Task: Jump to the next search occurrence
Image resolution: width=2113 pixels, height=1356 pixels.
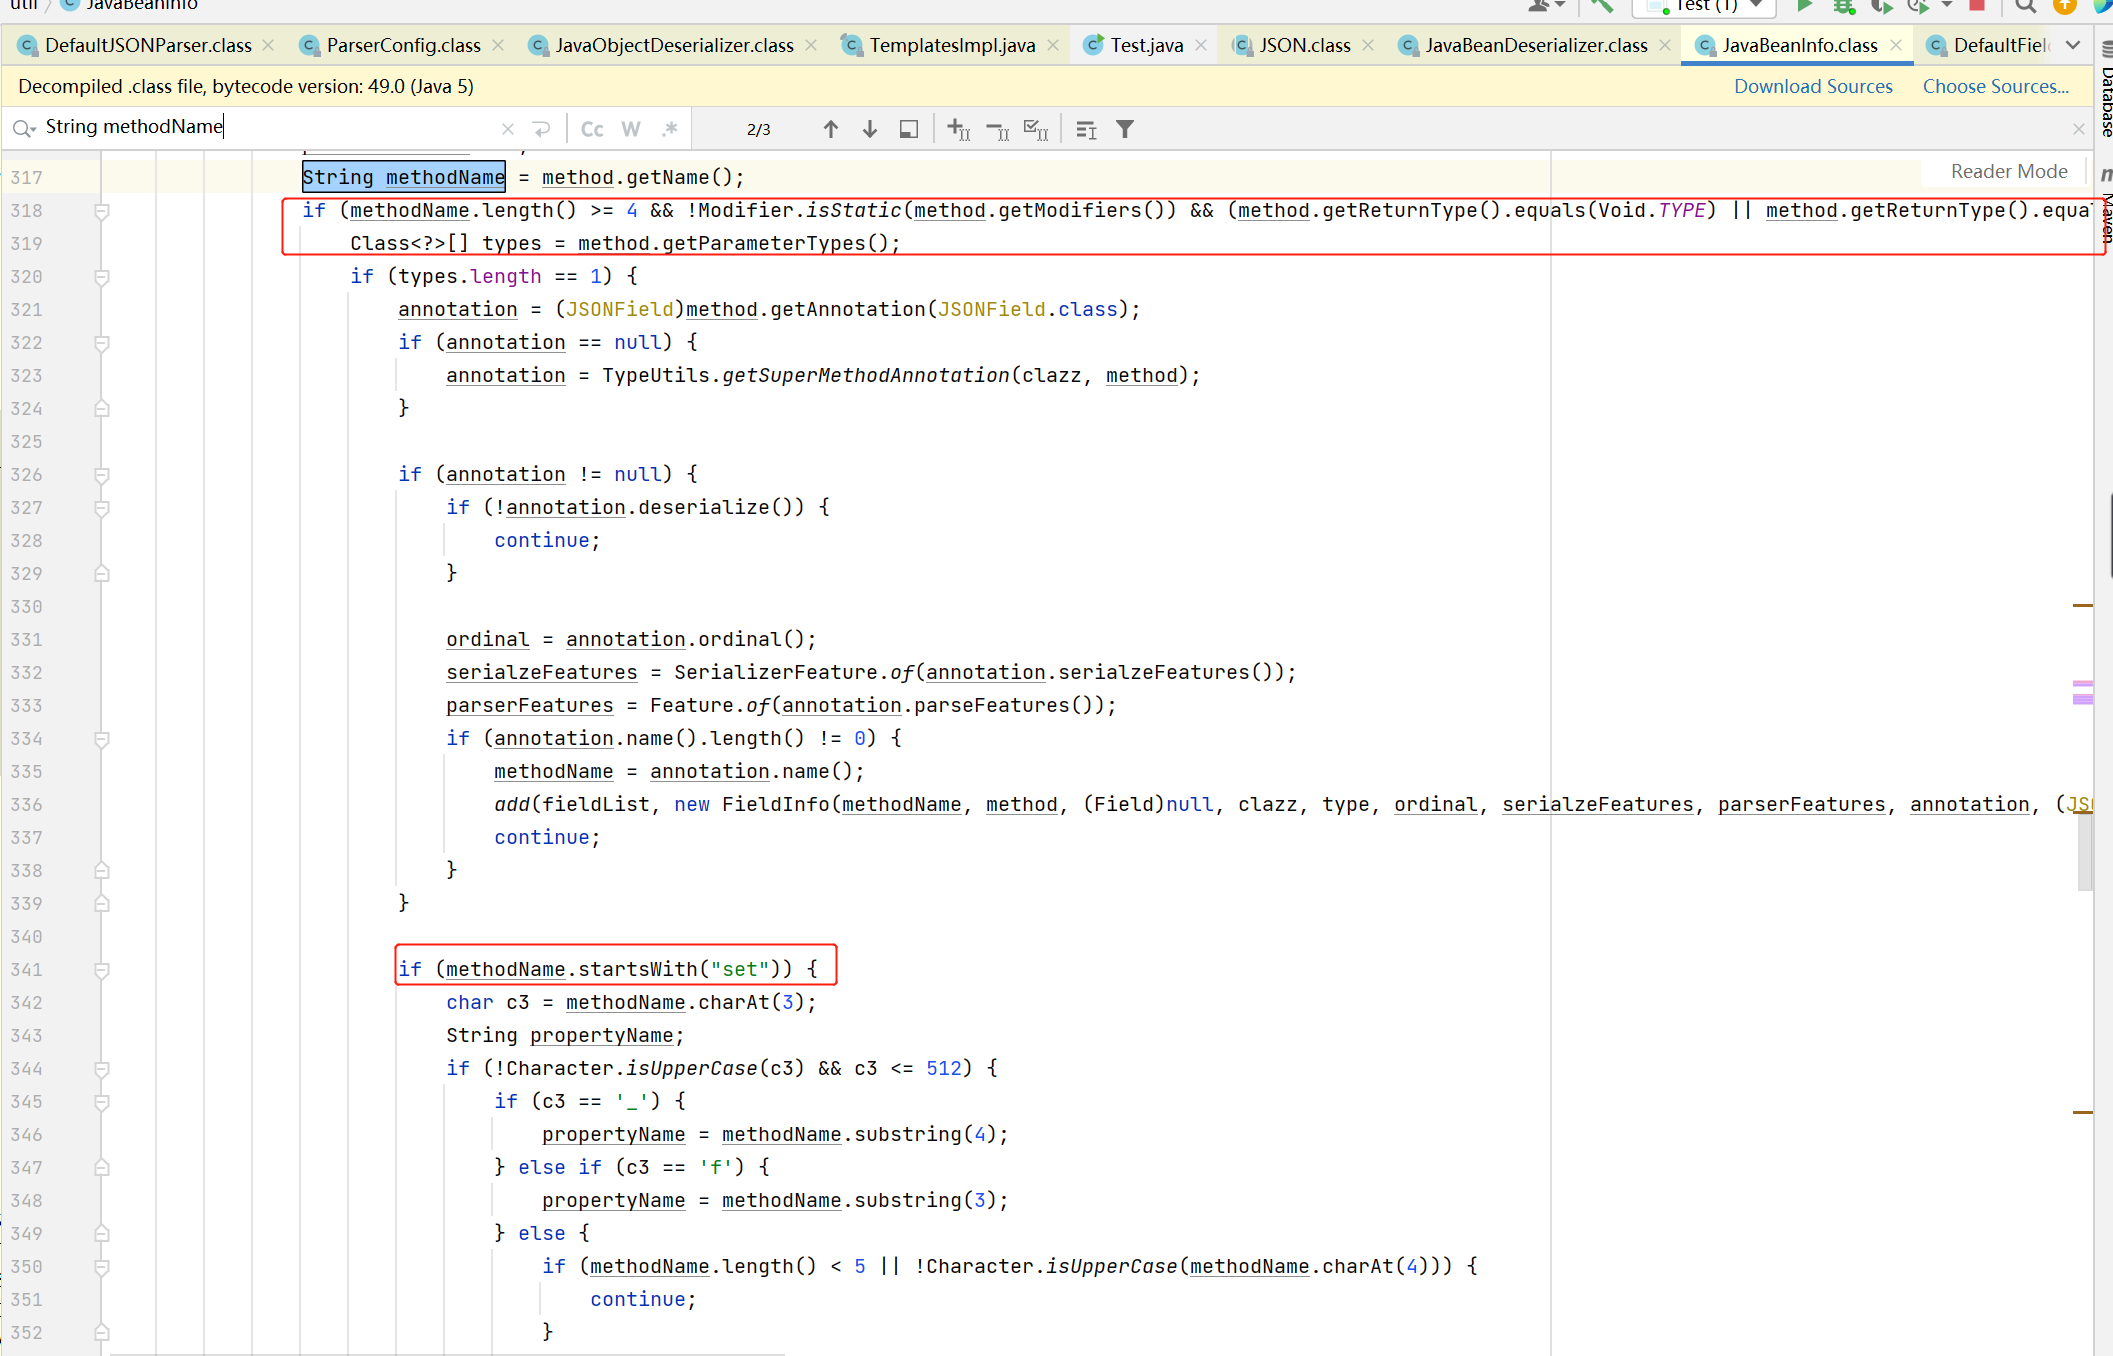Action: pos(869,129)
